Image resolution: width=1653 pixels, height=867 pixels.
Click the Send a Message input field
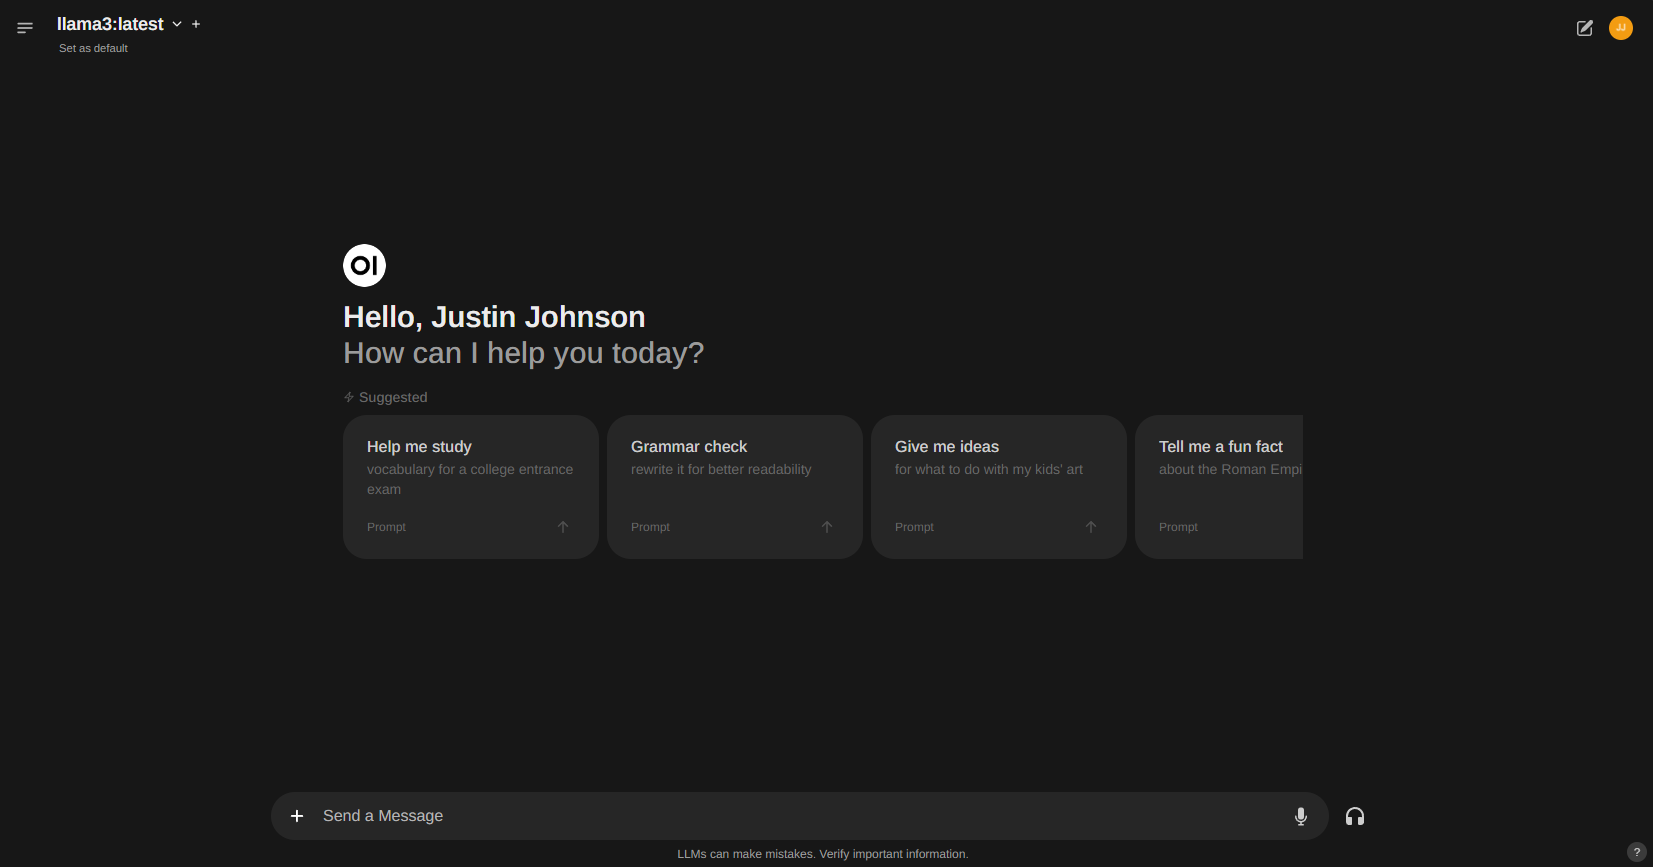(x=798, y=816)
